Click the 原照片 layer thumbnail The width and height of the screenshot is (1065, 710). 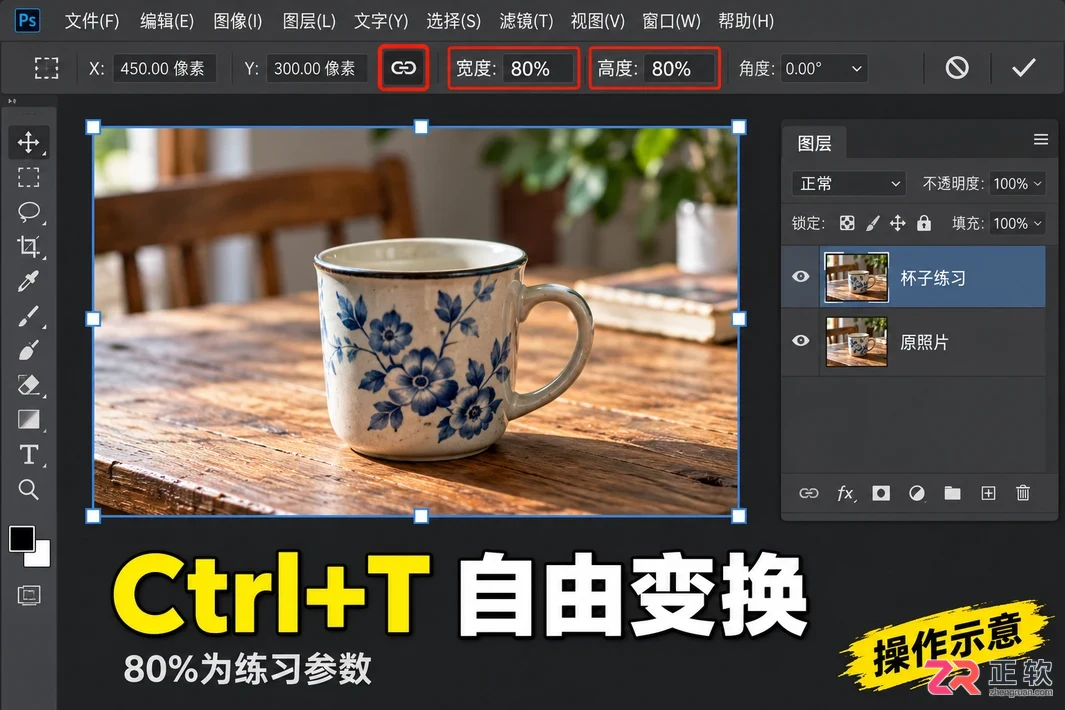pyautogui.click(x=856, y=342)
